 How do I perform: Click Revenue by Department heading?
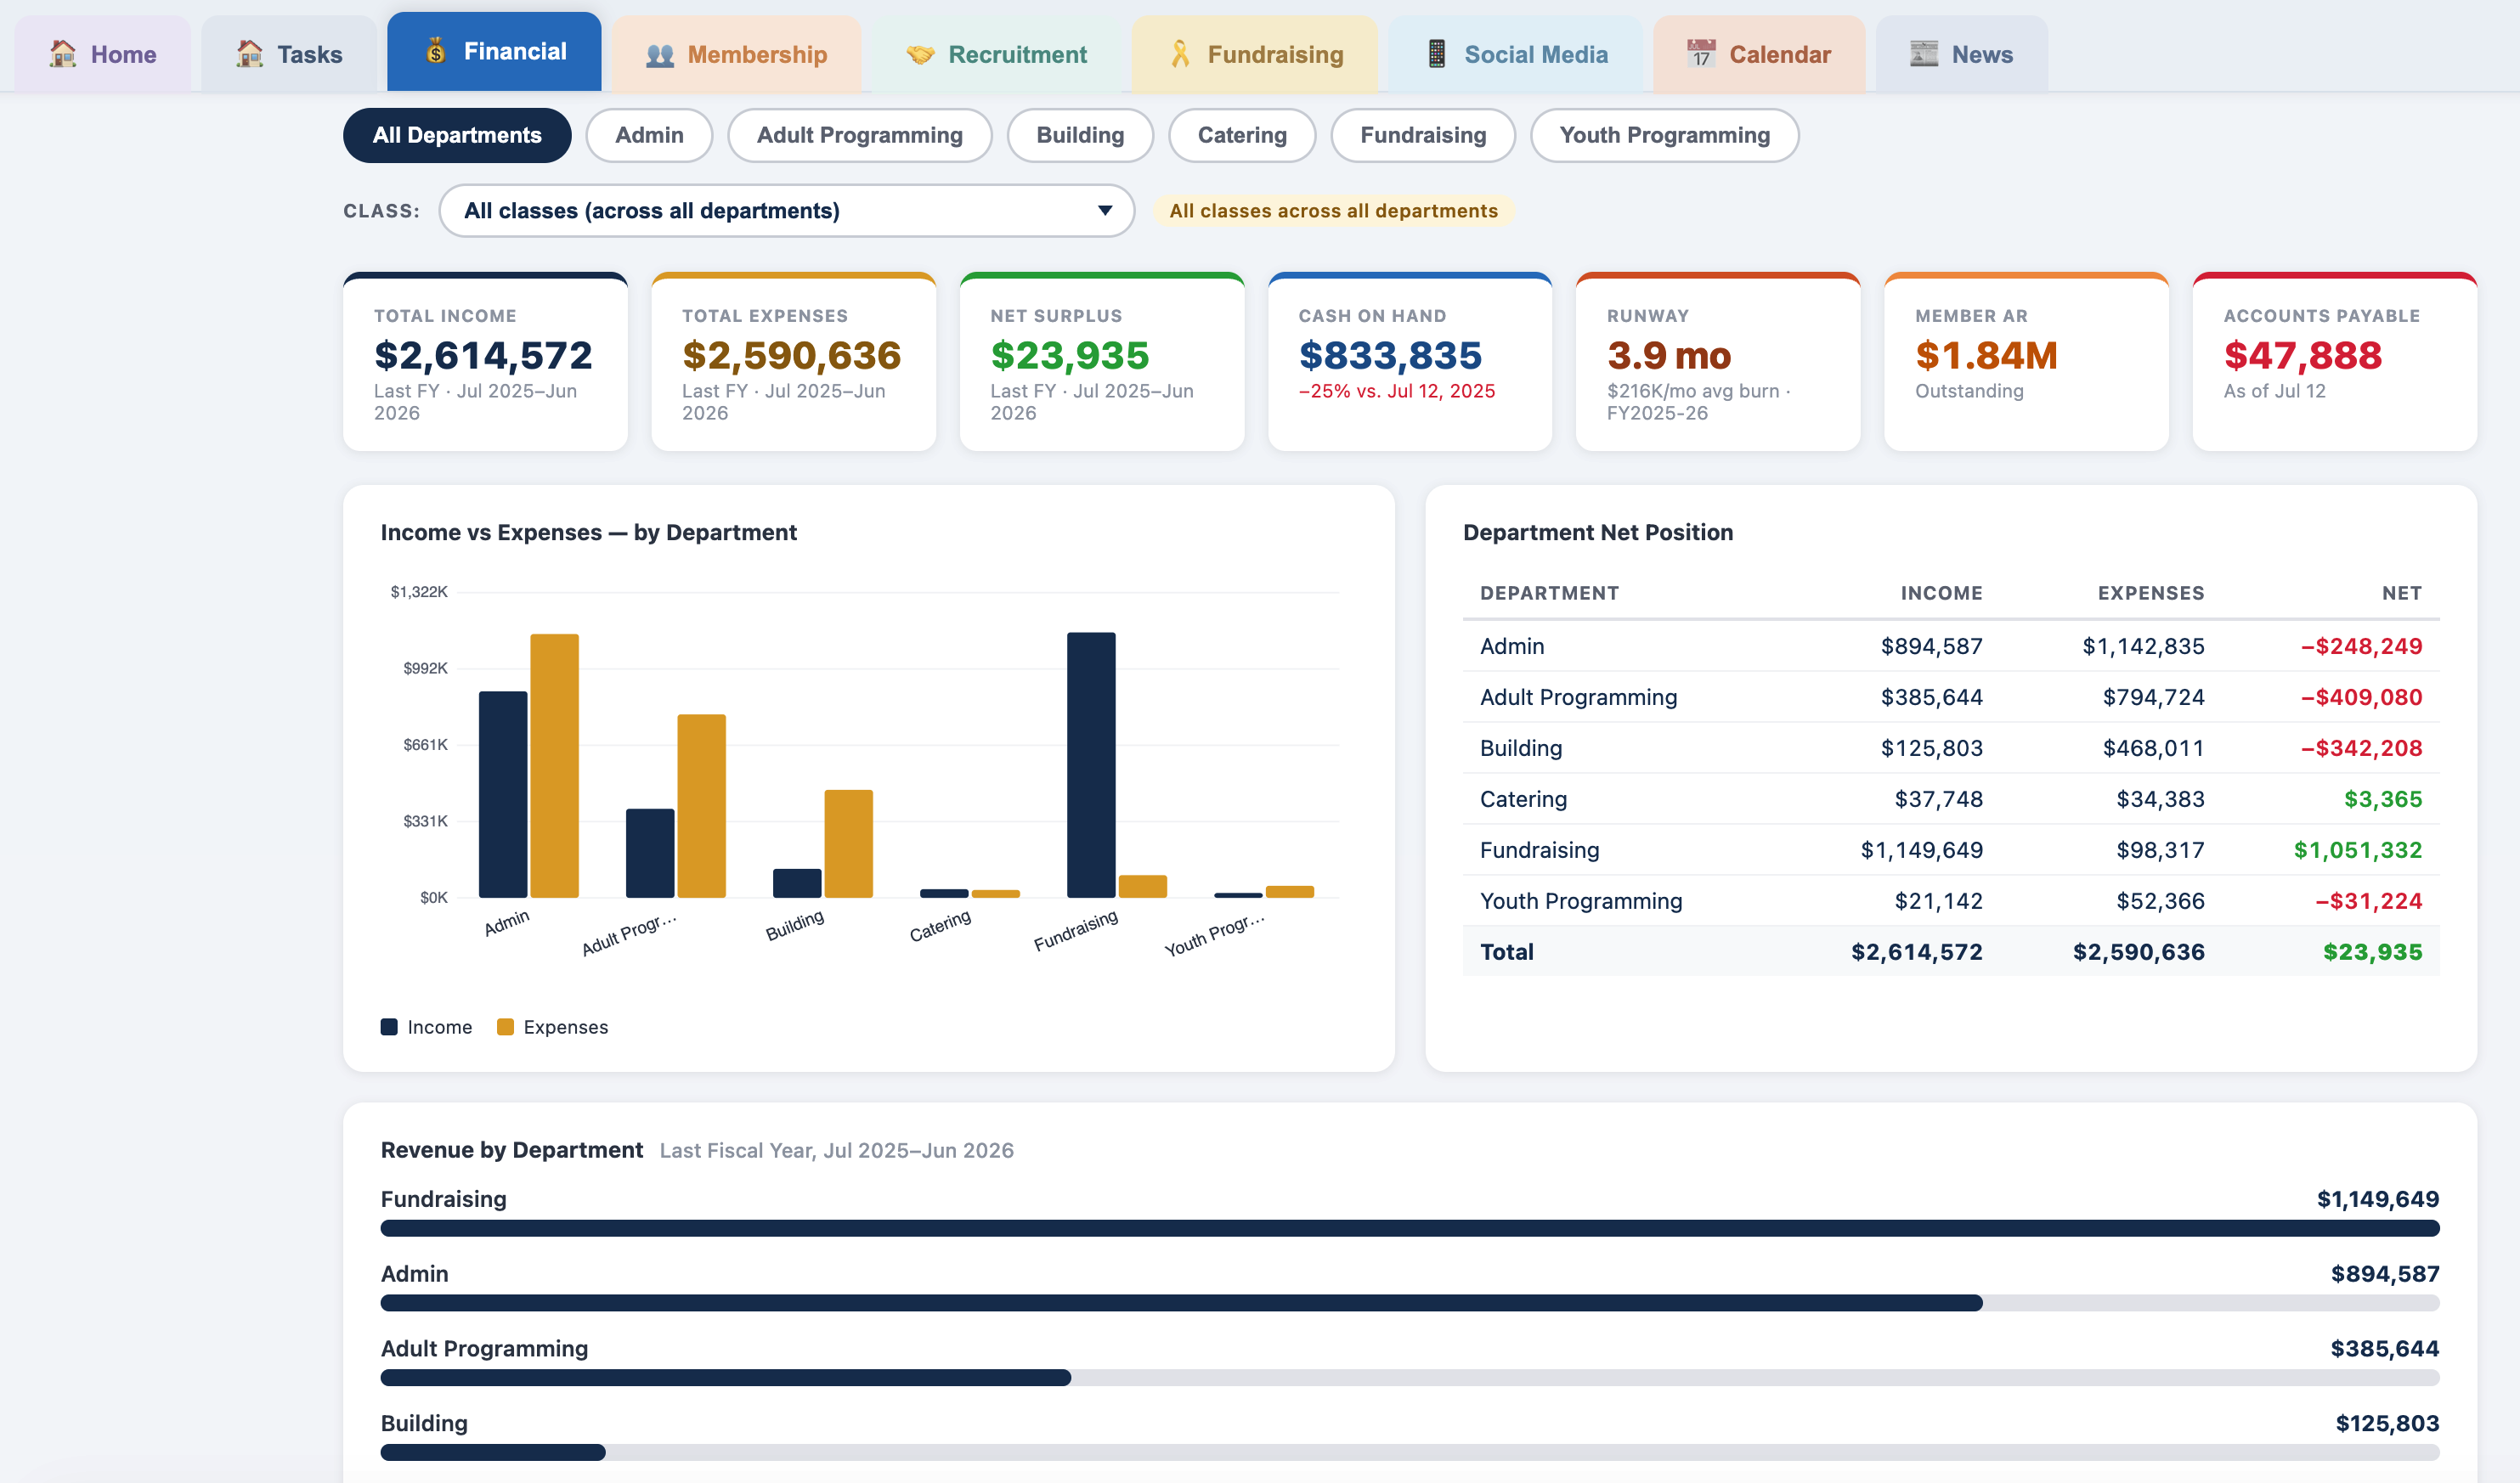pos(512,1150)
